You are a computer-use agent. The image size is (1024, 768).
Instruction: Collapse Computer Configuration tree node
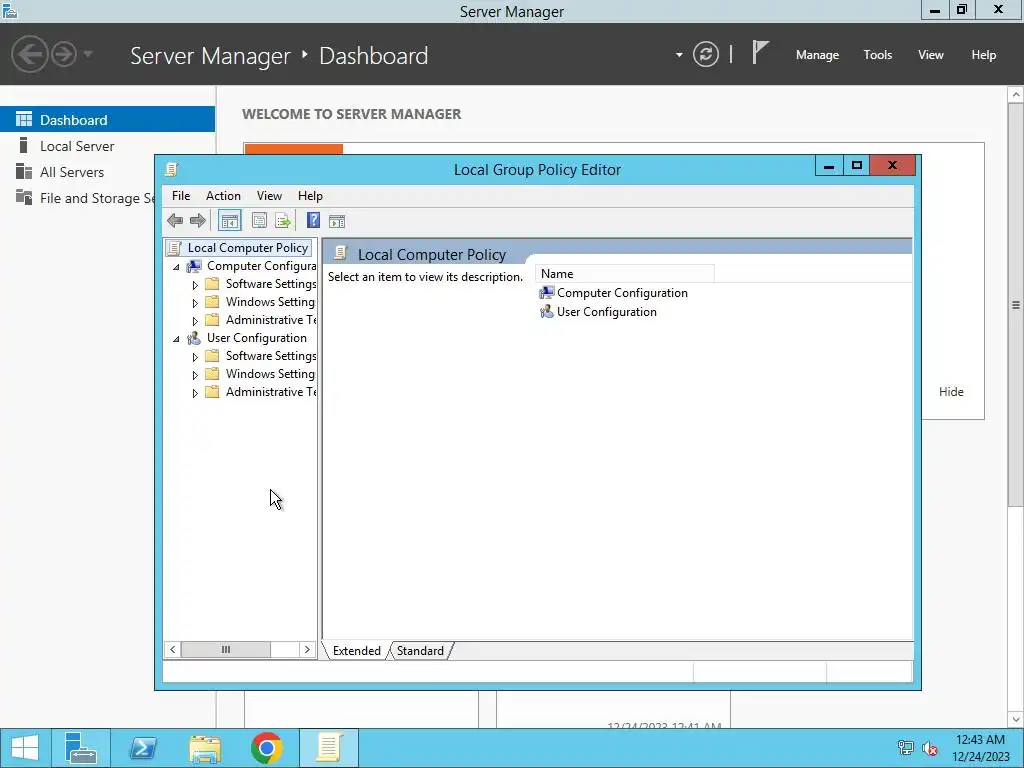click(176, 267)
